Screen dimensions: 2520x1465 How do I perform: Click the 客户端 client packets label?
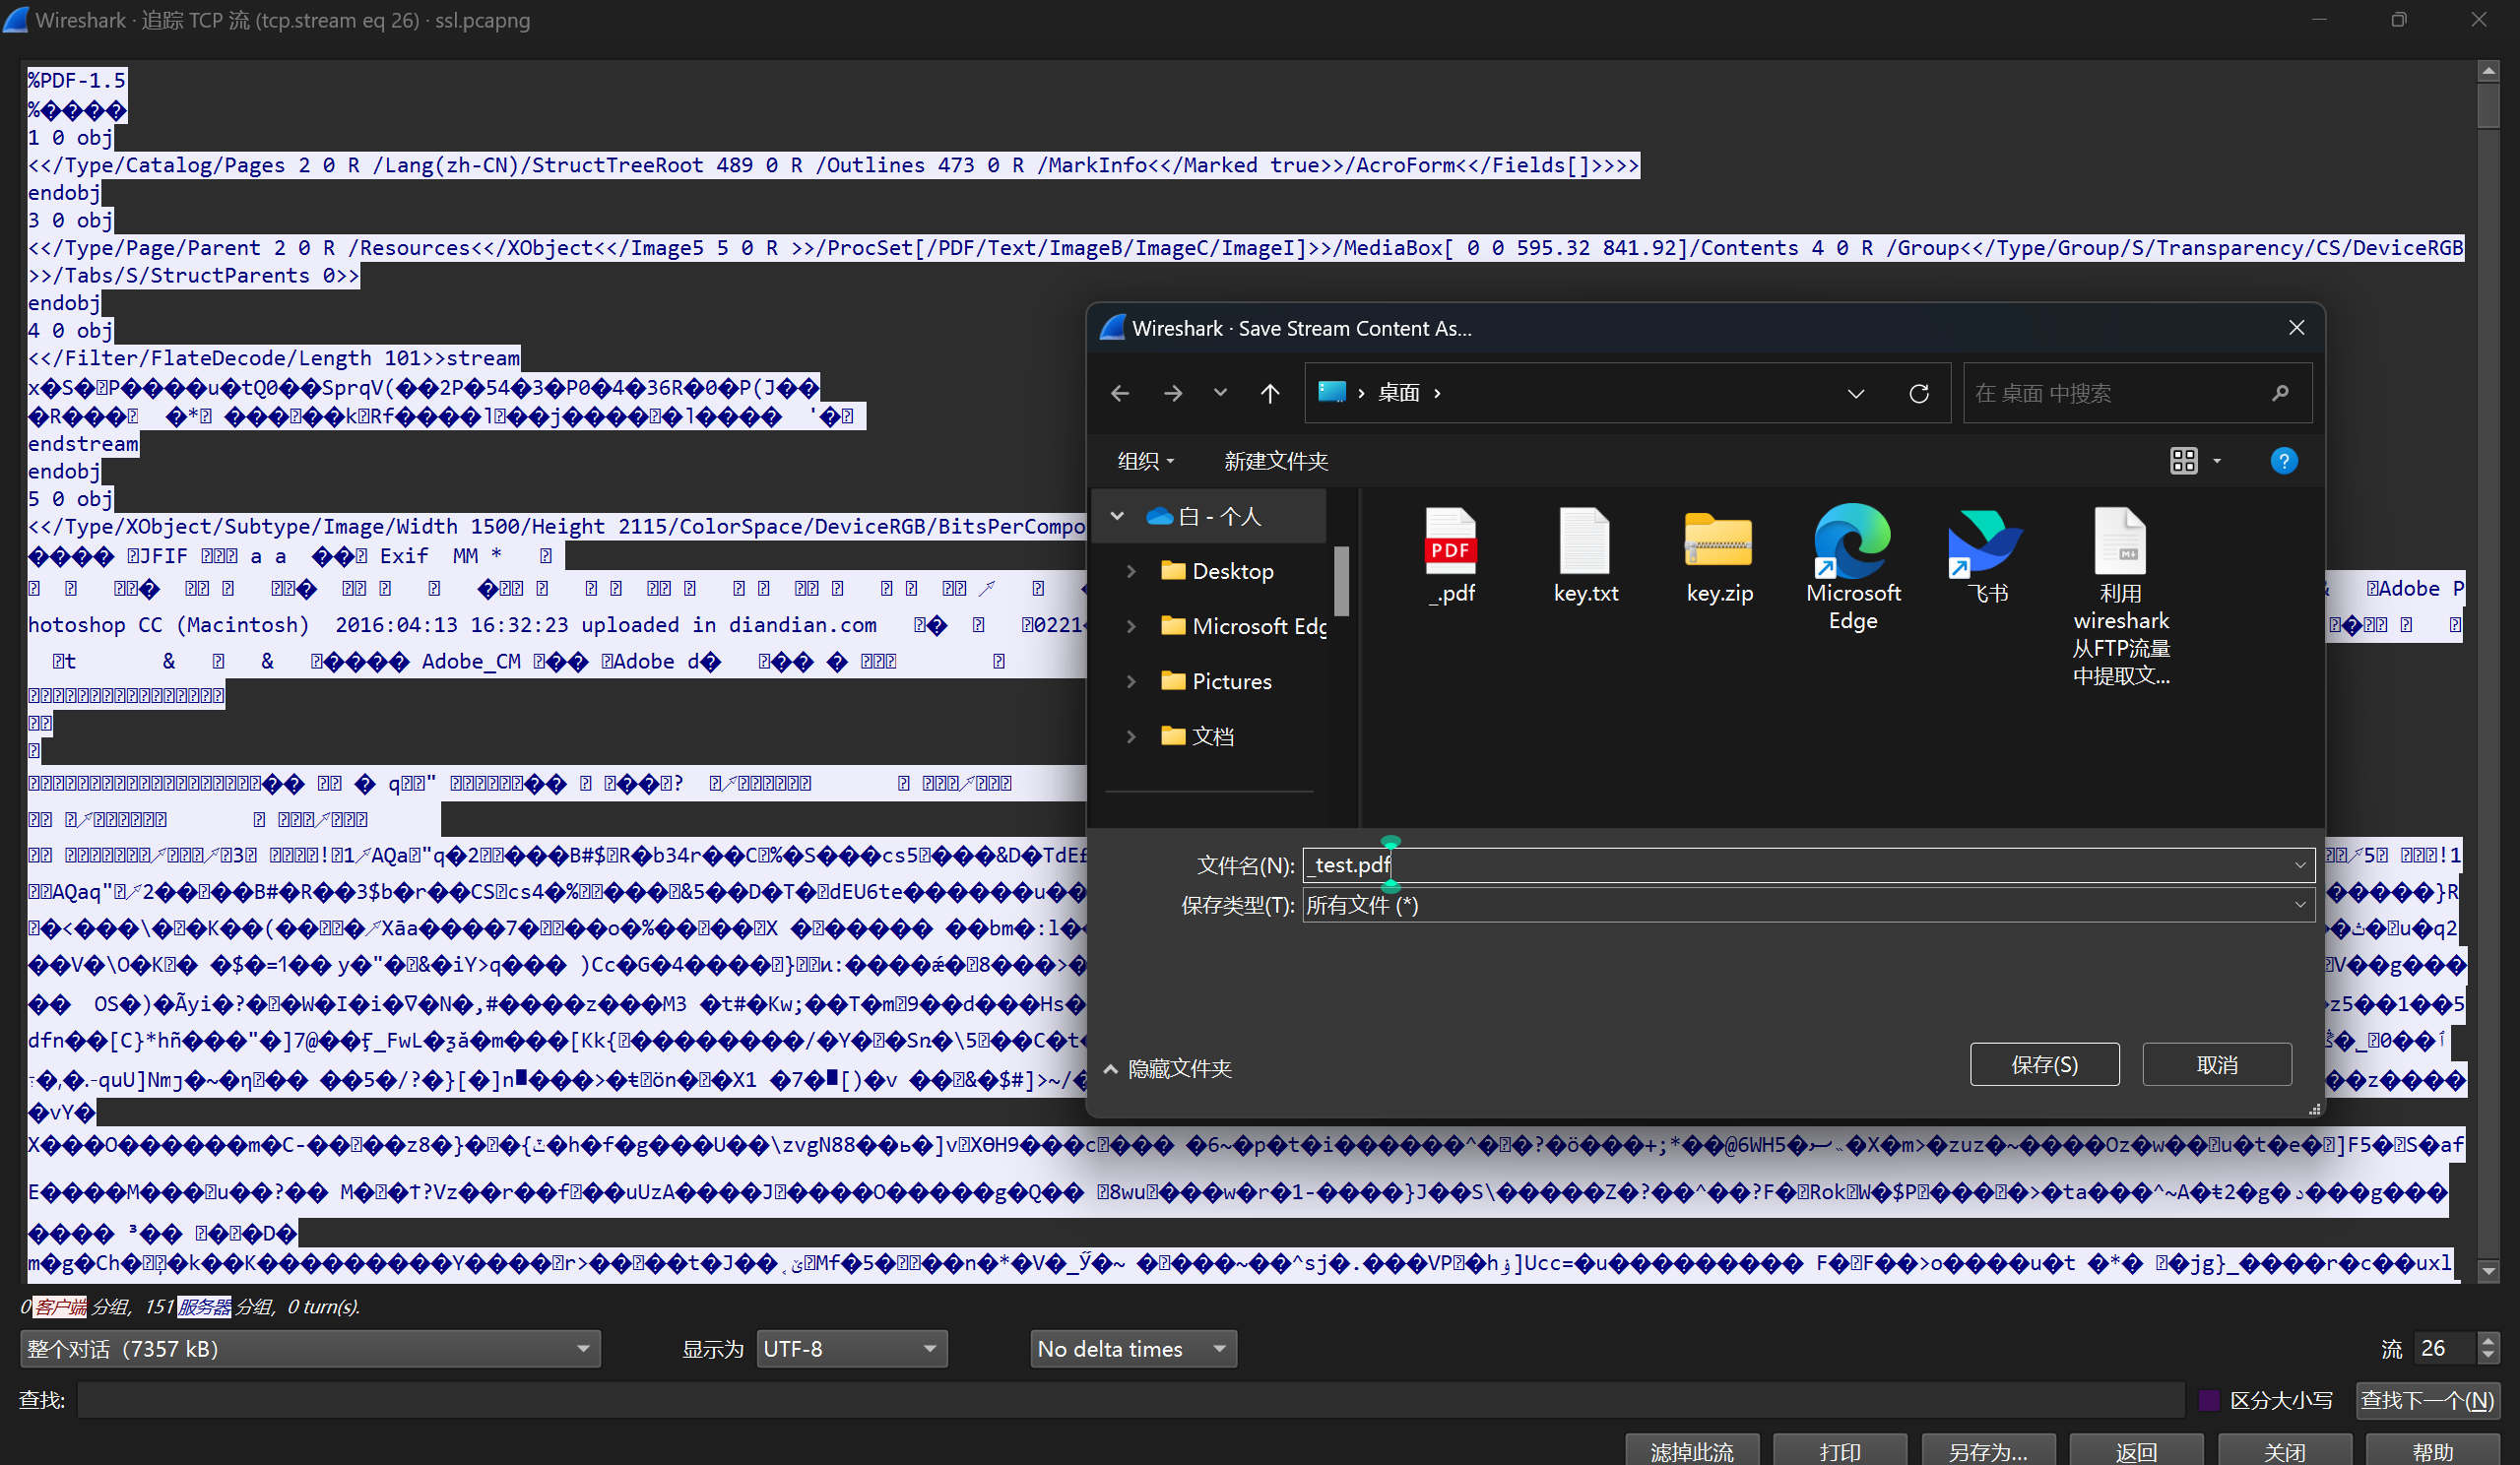coord(61,1306)
